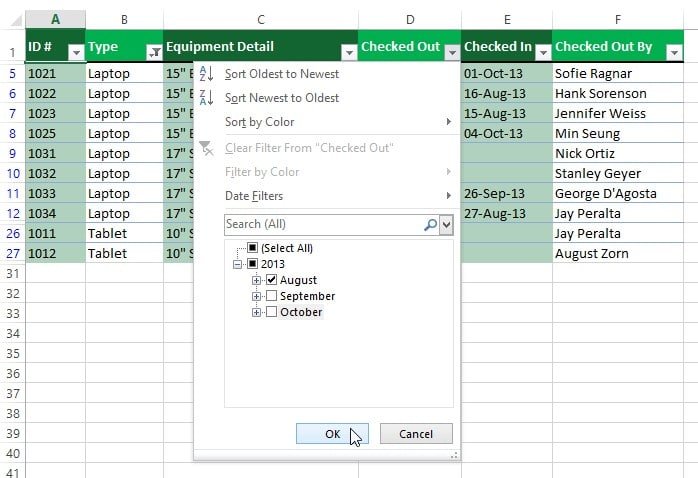Screen dimensions: 698x478
Task: Open the Filter by Color submenu
Action: coord(326,172)
